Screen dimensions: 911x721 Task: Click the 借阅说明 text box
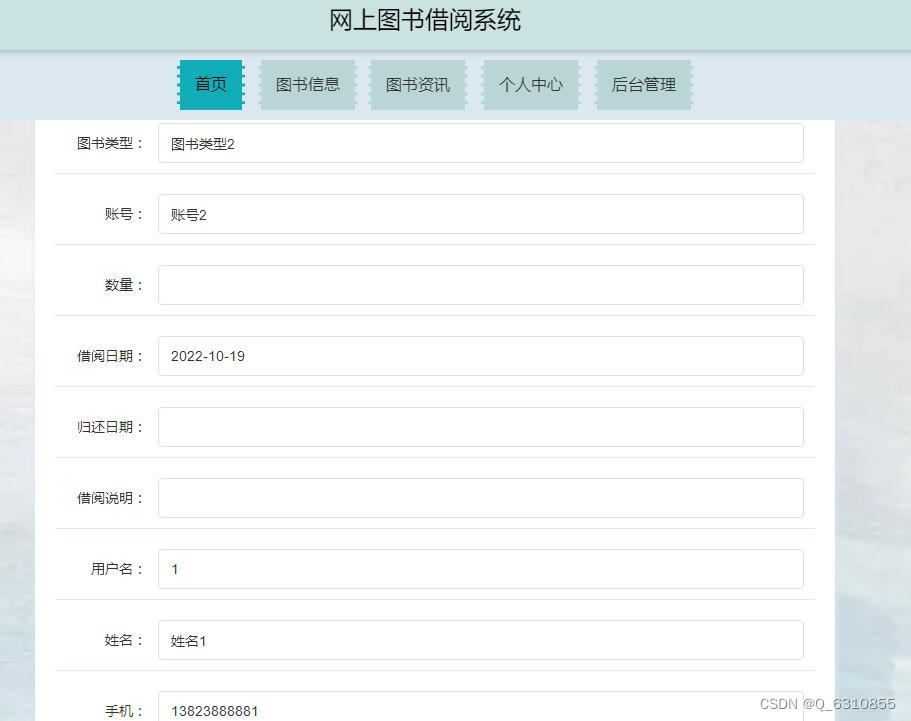pos(480,497)
